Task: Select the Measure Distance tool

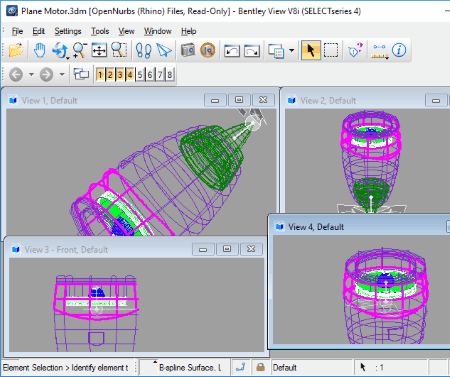Action: (x=379, y=51)
